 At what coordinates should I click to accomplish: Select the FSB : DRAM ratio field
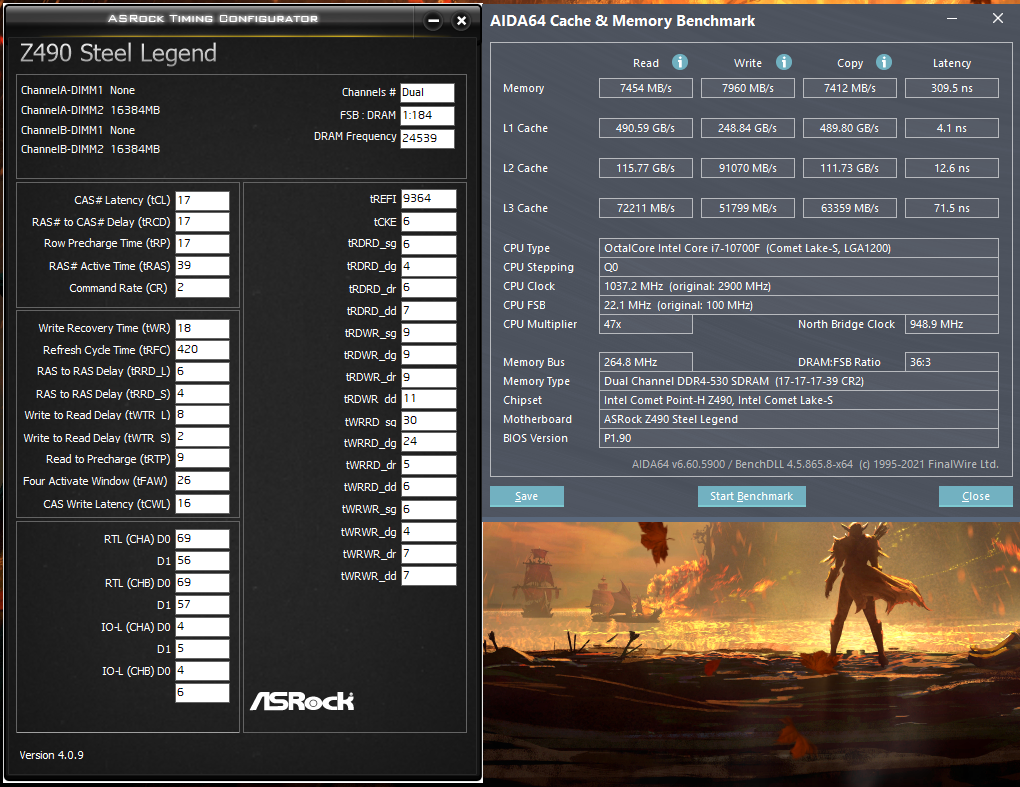tap(427, 115)
